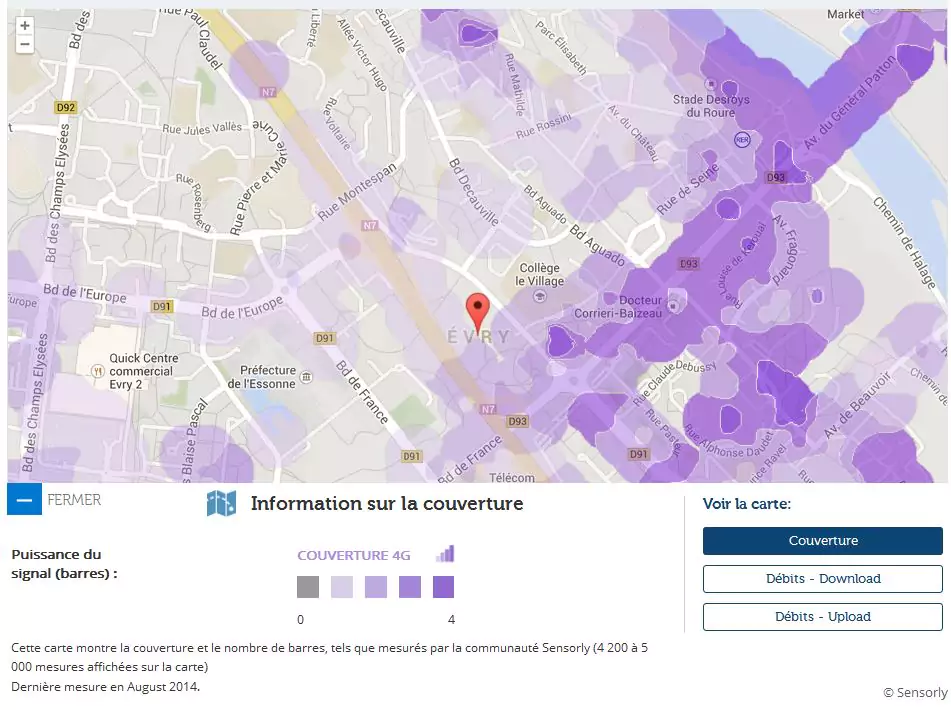Pick the lightest purple legend swatch
Screen dimensions: 951x710
click(x=342, y=587)
